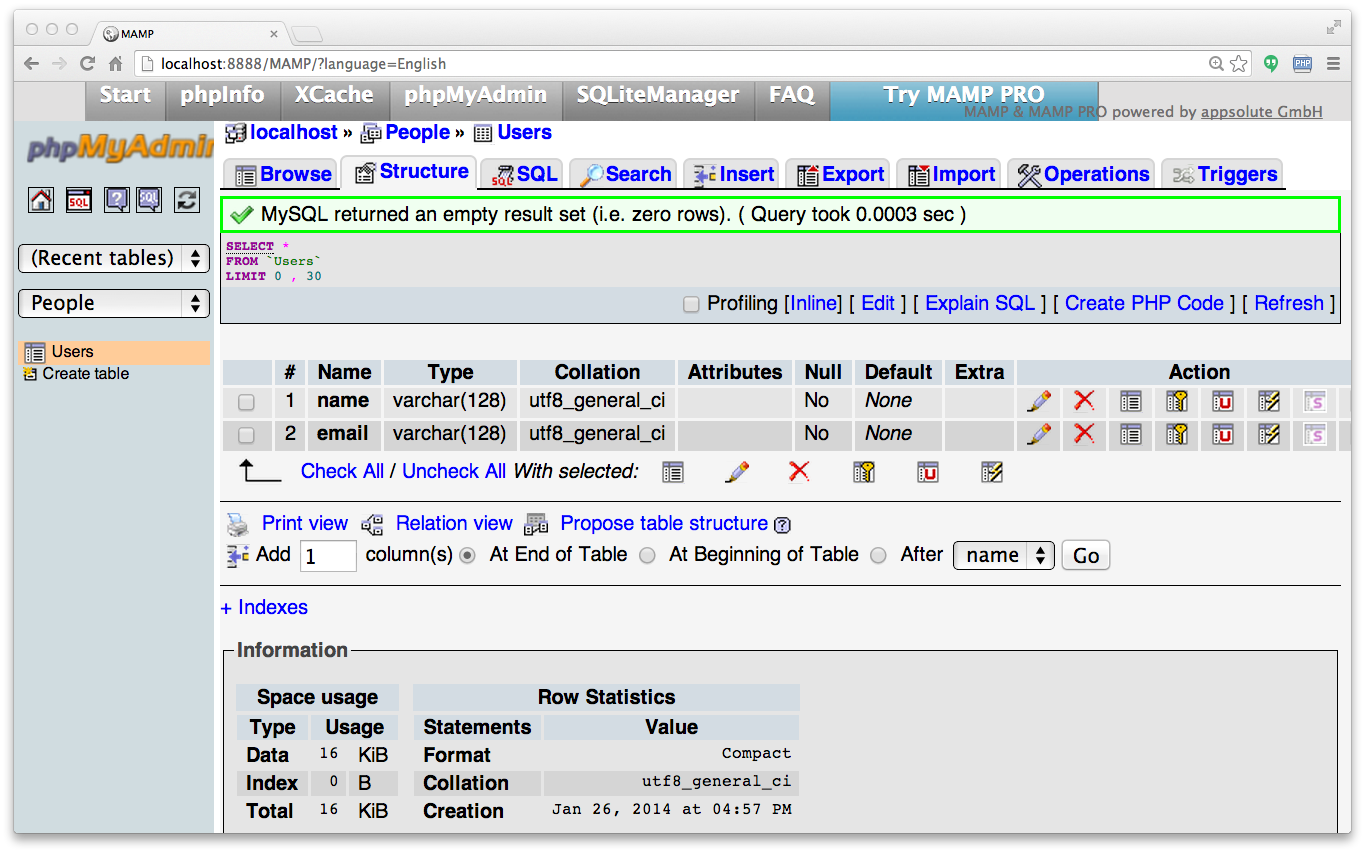Add unique index on name column

pos(1222,401)
